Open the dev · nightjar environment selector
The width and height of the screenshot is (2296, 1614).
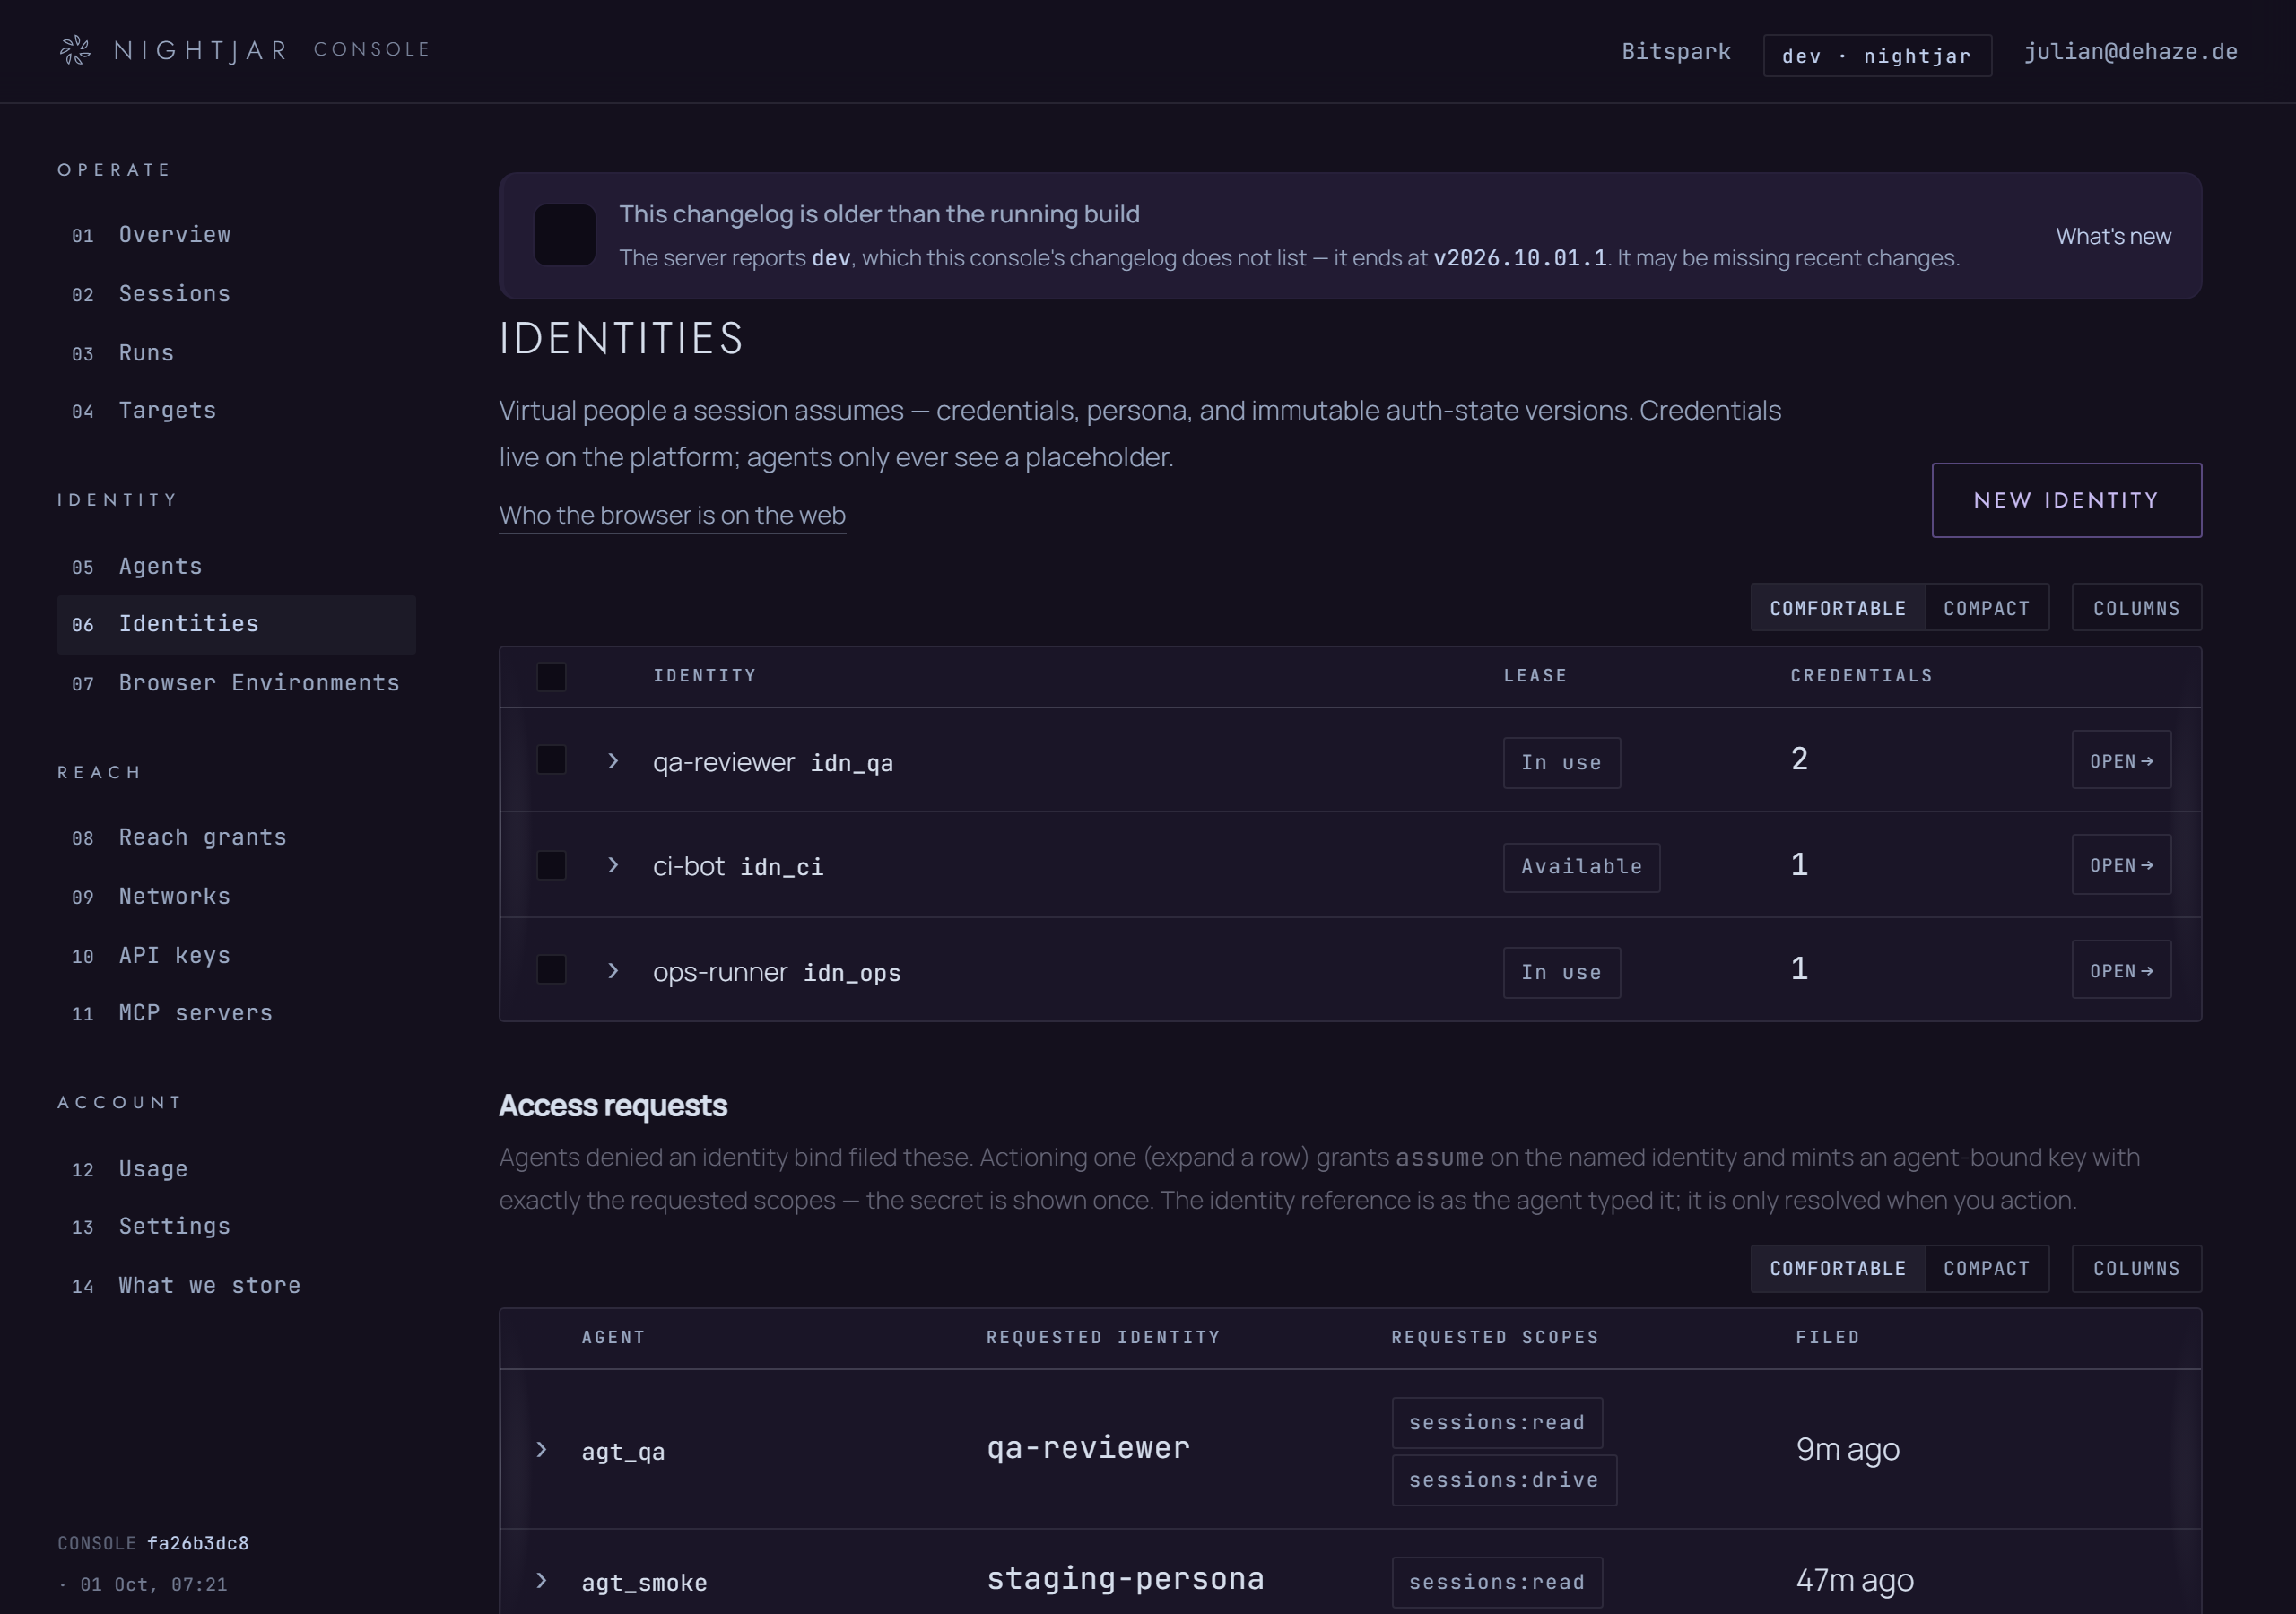pos(1877,56)
